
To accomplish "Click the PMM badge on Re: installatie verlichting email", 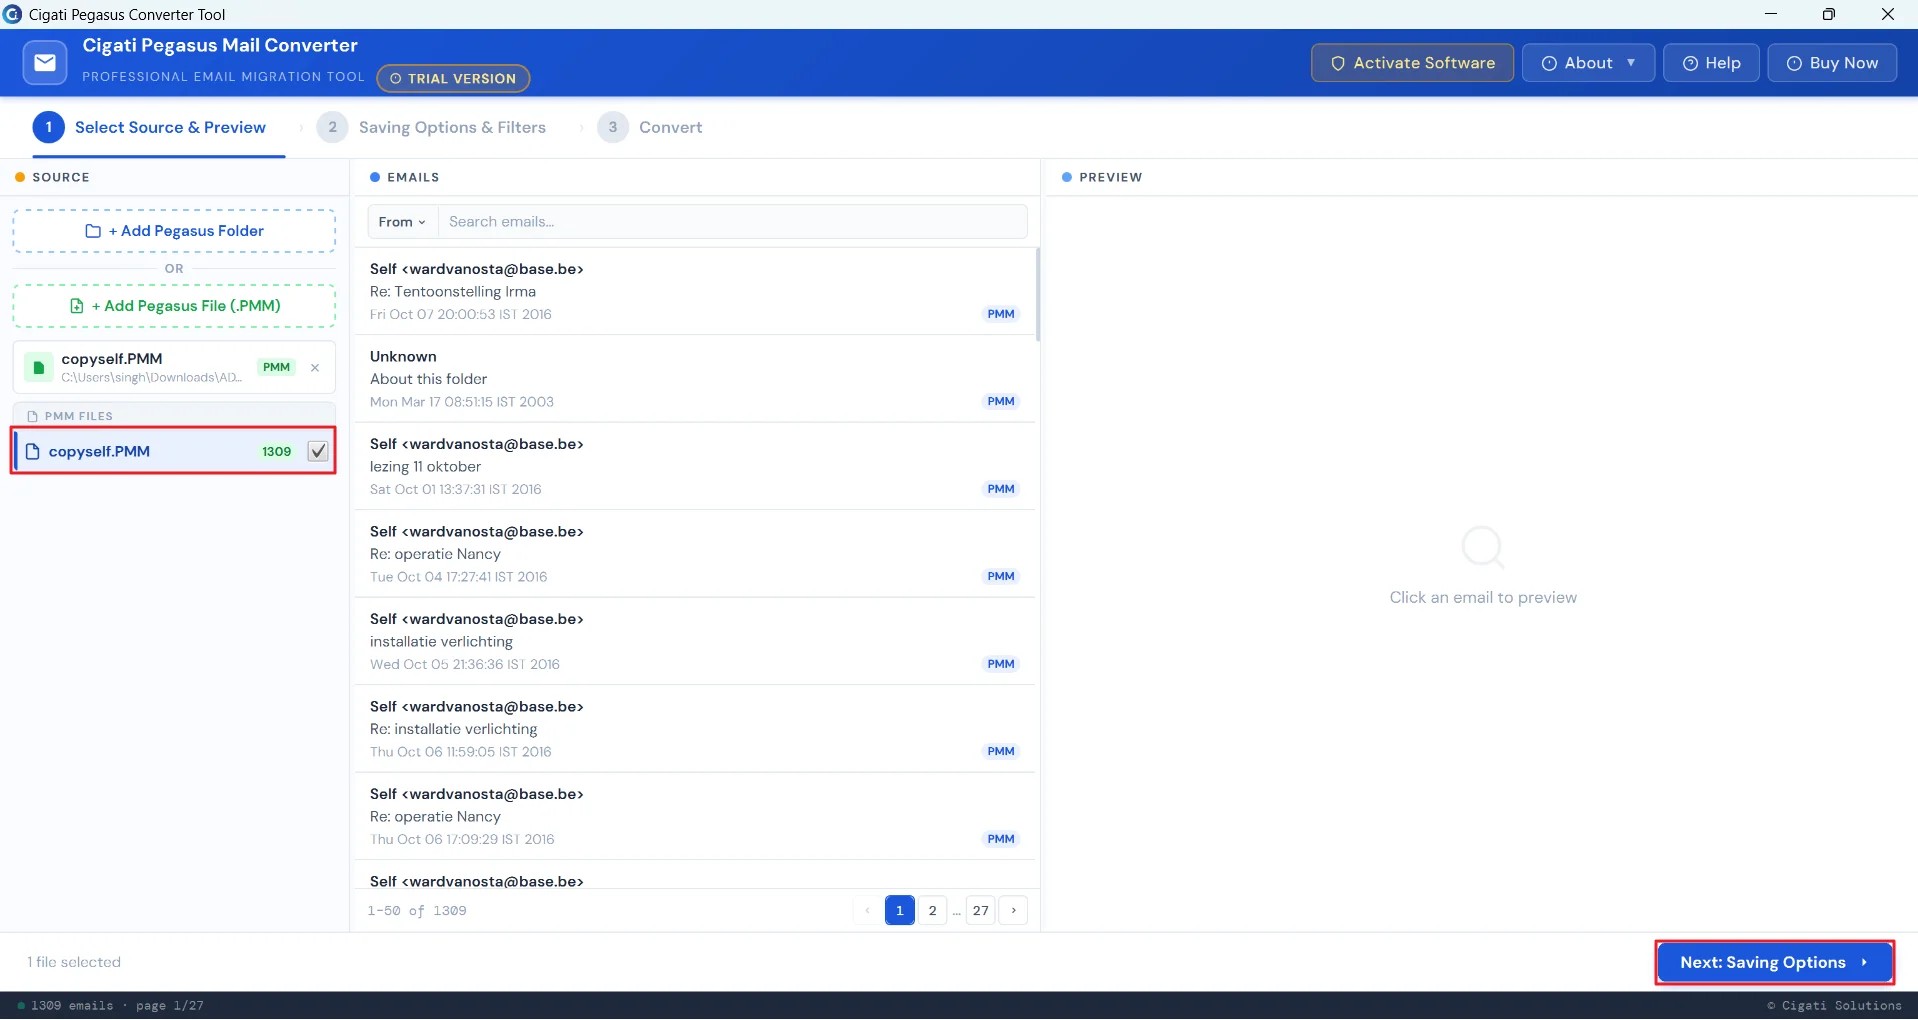I will (x=1001, y=751).
